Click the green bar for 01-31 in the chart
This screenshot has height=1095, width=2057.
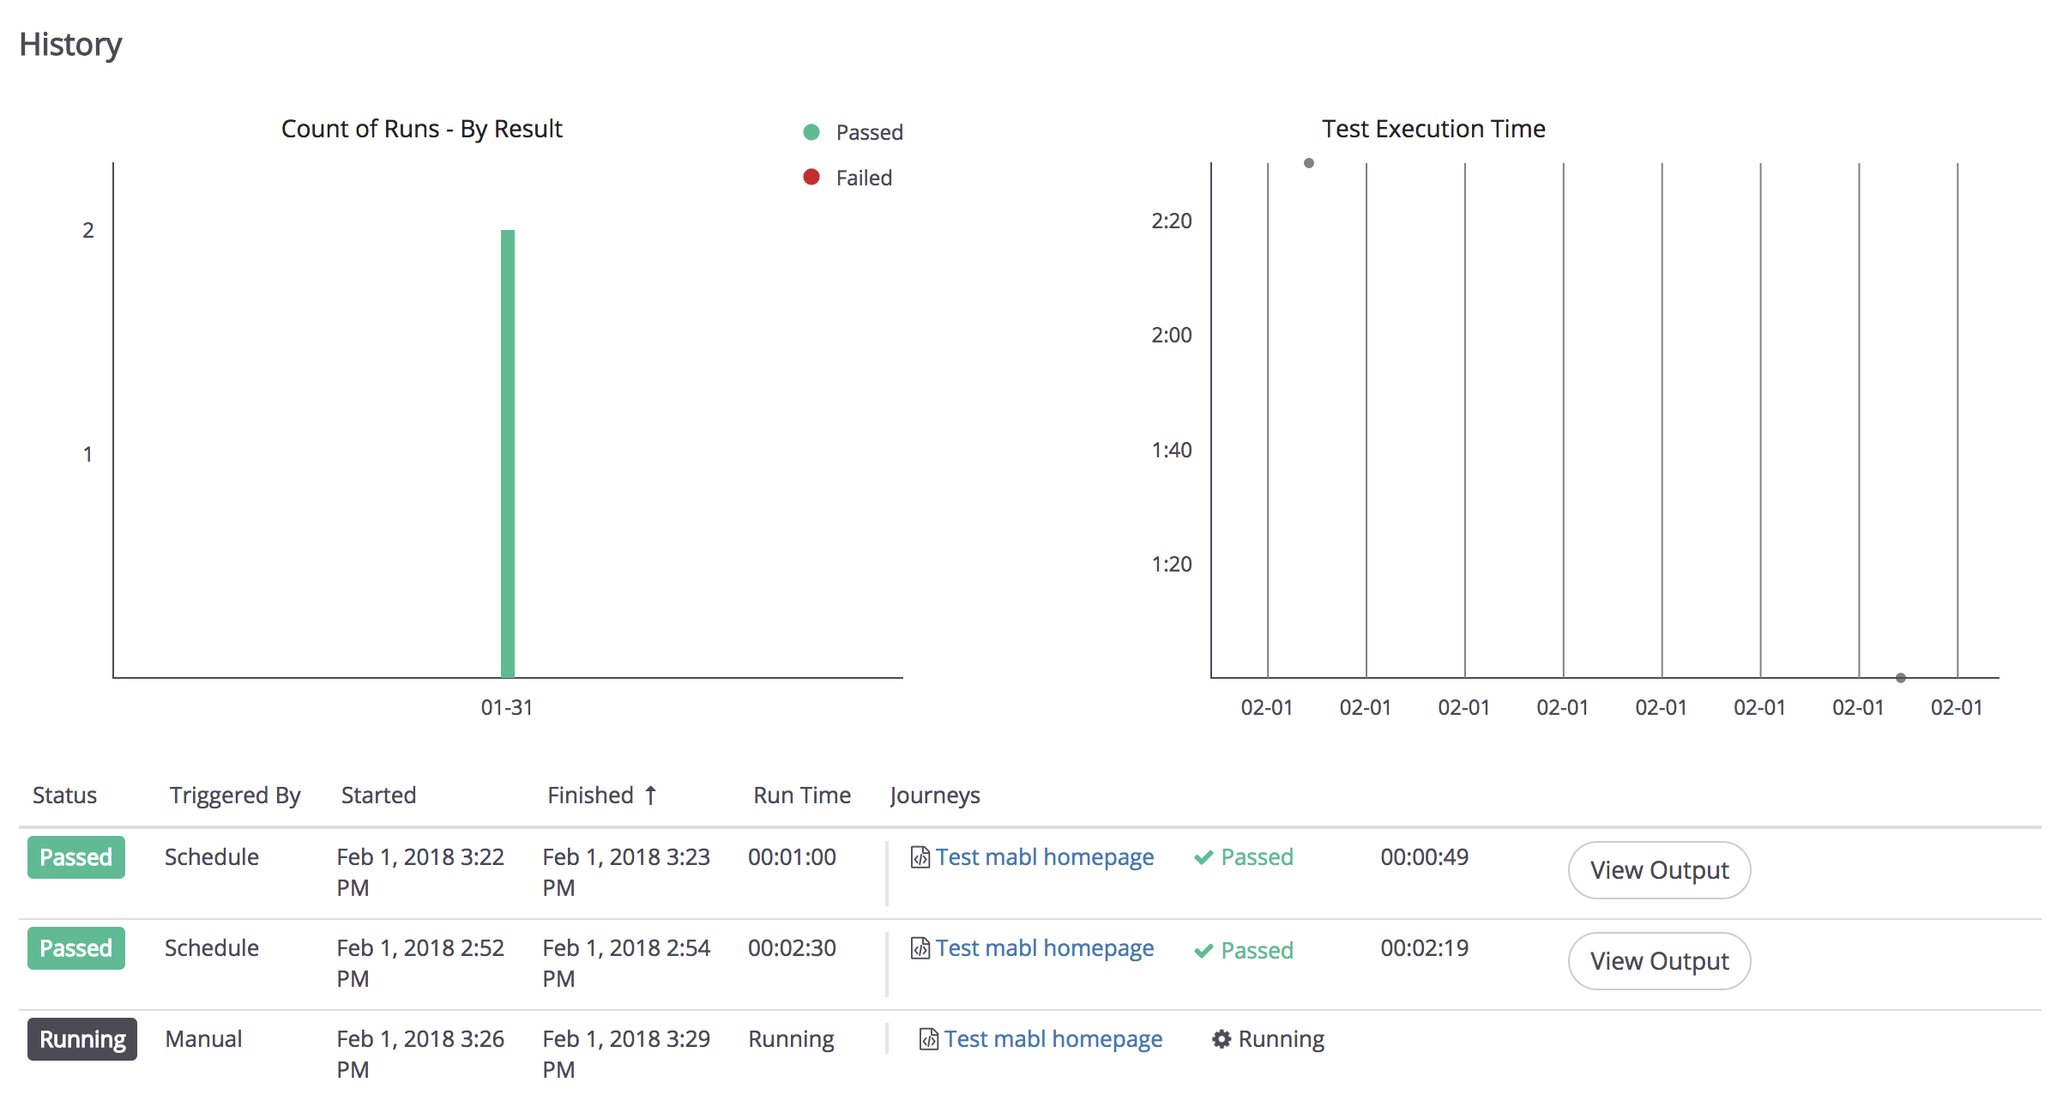click(x=508, y=454)
